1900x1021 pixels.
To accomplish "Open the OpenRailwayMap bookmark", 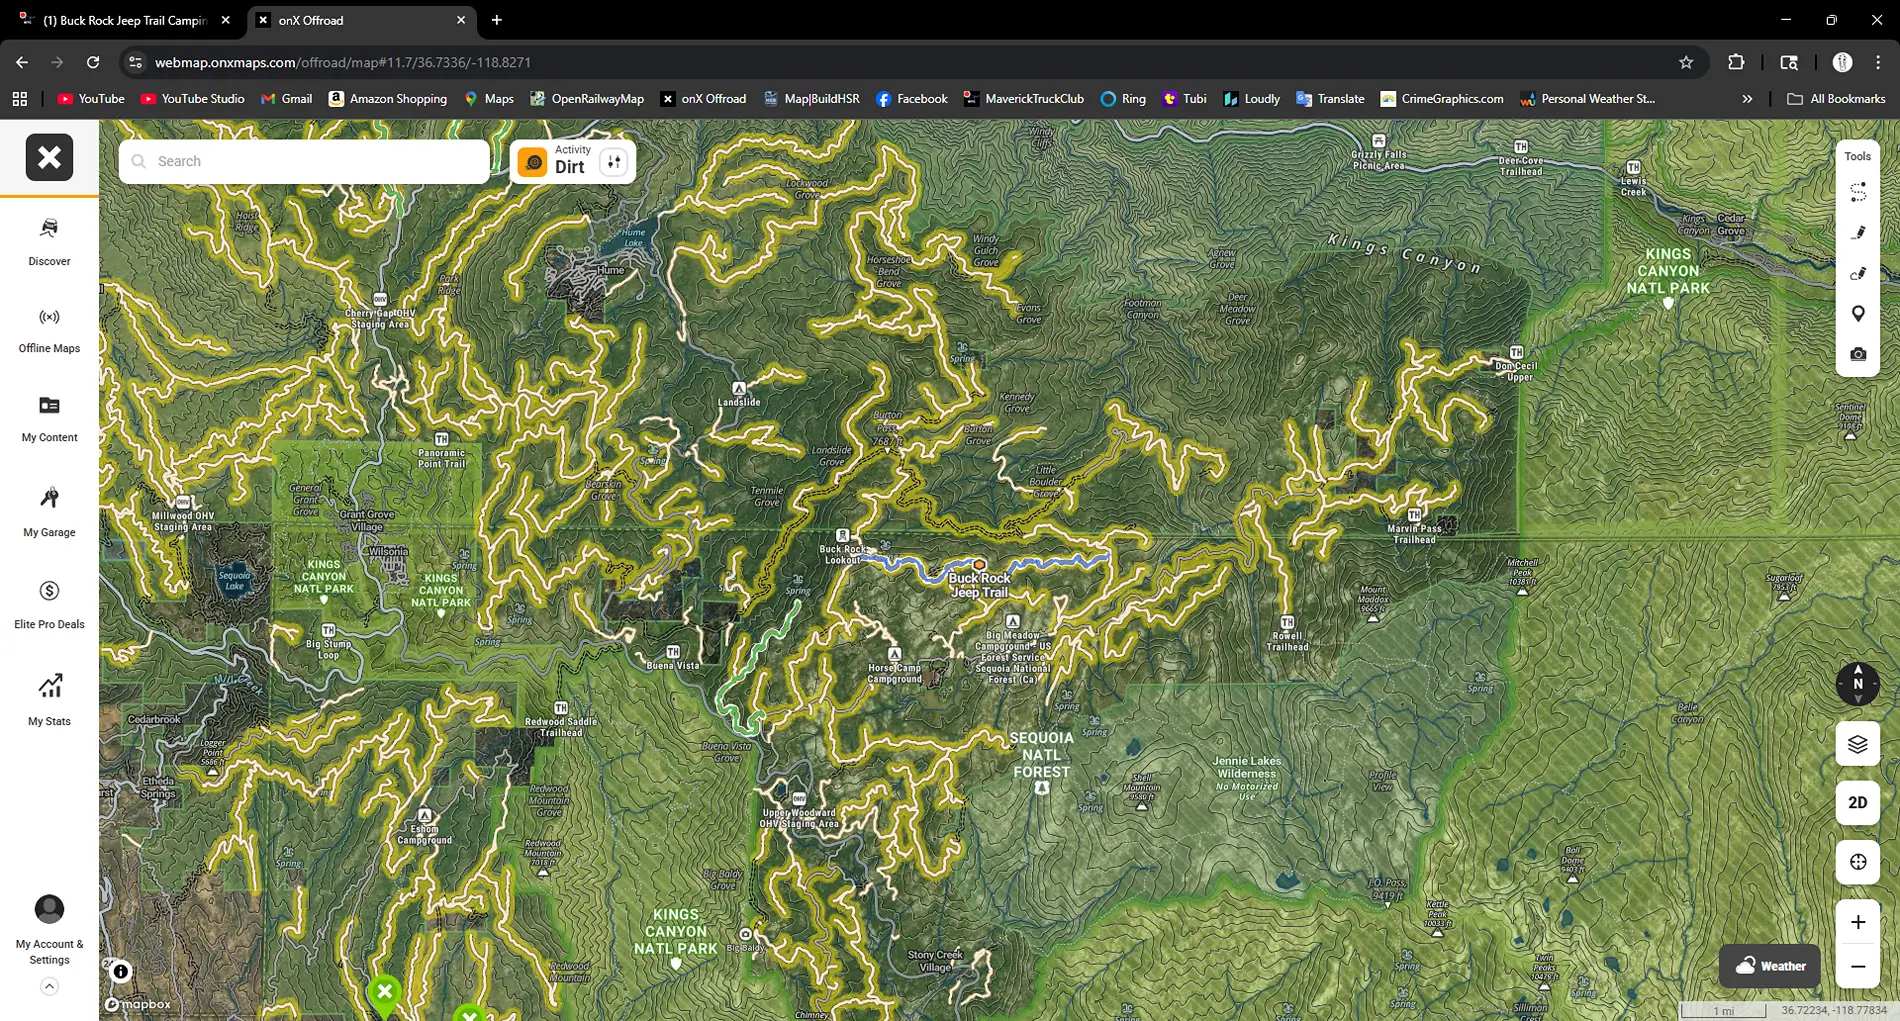I will pyautogui.click(x=587, y=99).
